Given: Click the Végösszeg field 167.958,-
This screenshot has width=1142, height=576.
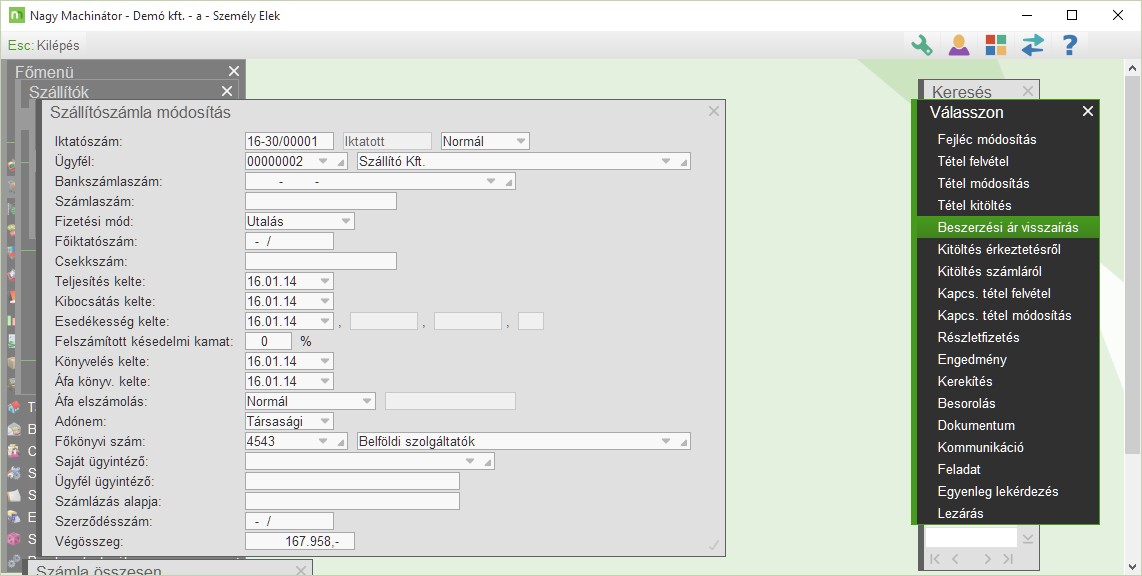Looking at the screenshot, I should click(x=300, y=541).
